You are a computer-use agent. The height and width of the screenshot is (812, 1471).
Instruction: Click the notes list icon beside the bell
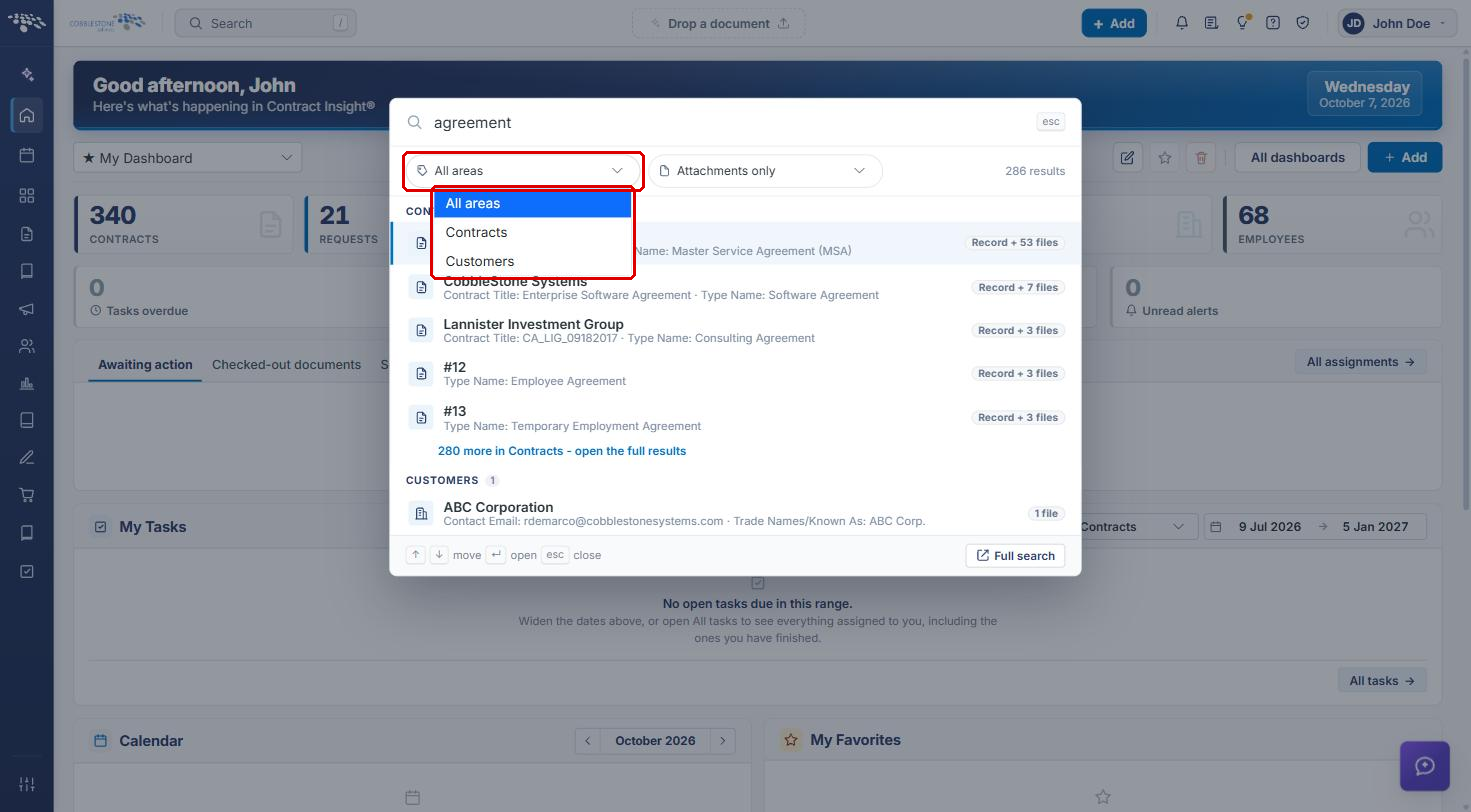tap(1211, 23)
